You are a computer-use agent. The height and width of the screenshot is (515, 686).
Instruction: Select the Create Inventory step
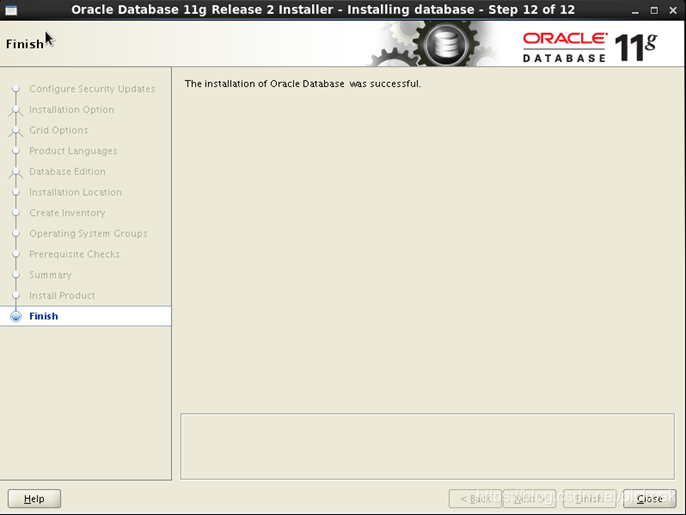[x=67, y=213]
